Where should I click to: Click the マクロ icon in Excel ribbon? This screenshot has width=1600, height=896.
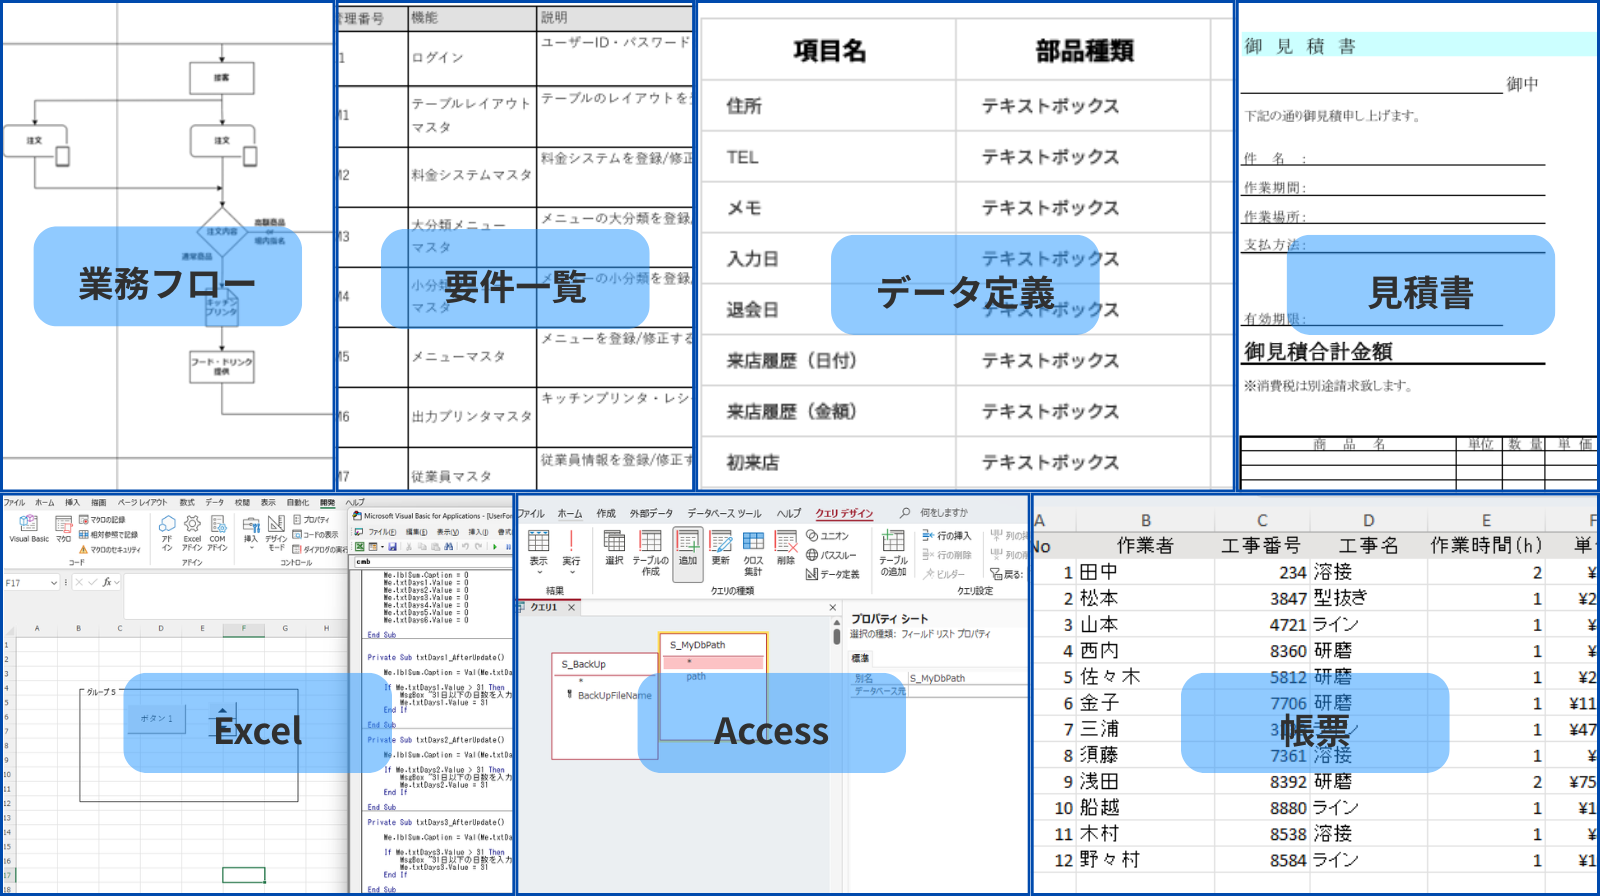pos(63,529)
